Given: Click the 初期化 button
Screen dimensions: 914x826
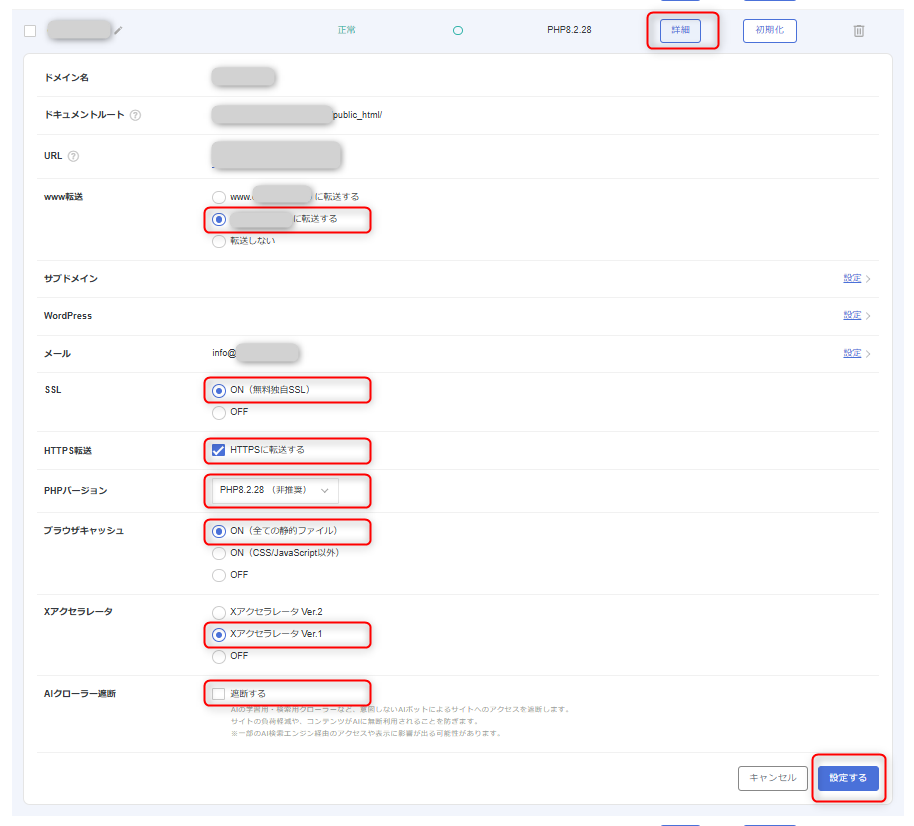Looking at the screenshot, I should 769,31.
